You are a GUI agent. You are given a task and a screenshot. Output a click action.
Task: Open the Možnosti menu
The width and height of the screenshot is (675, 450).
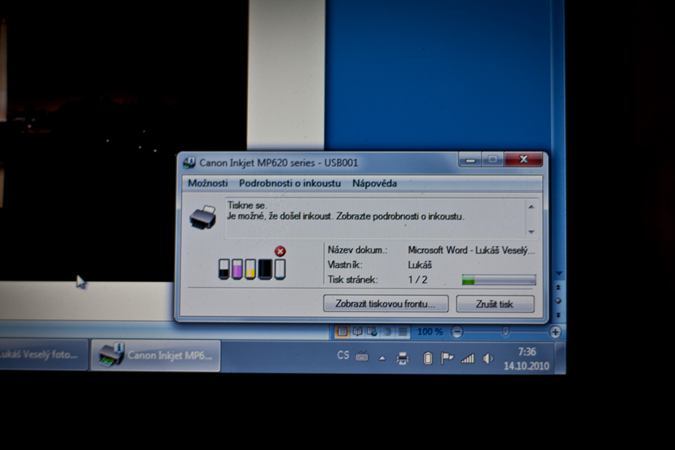(207, 183)
